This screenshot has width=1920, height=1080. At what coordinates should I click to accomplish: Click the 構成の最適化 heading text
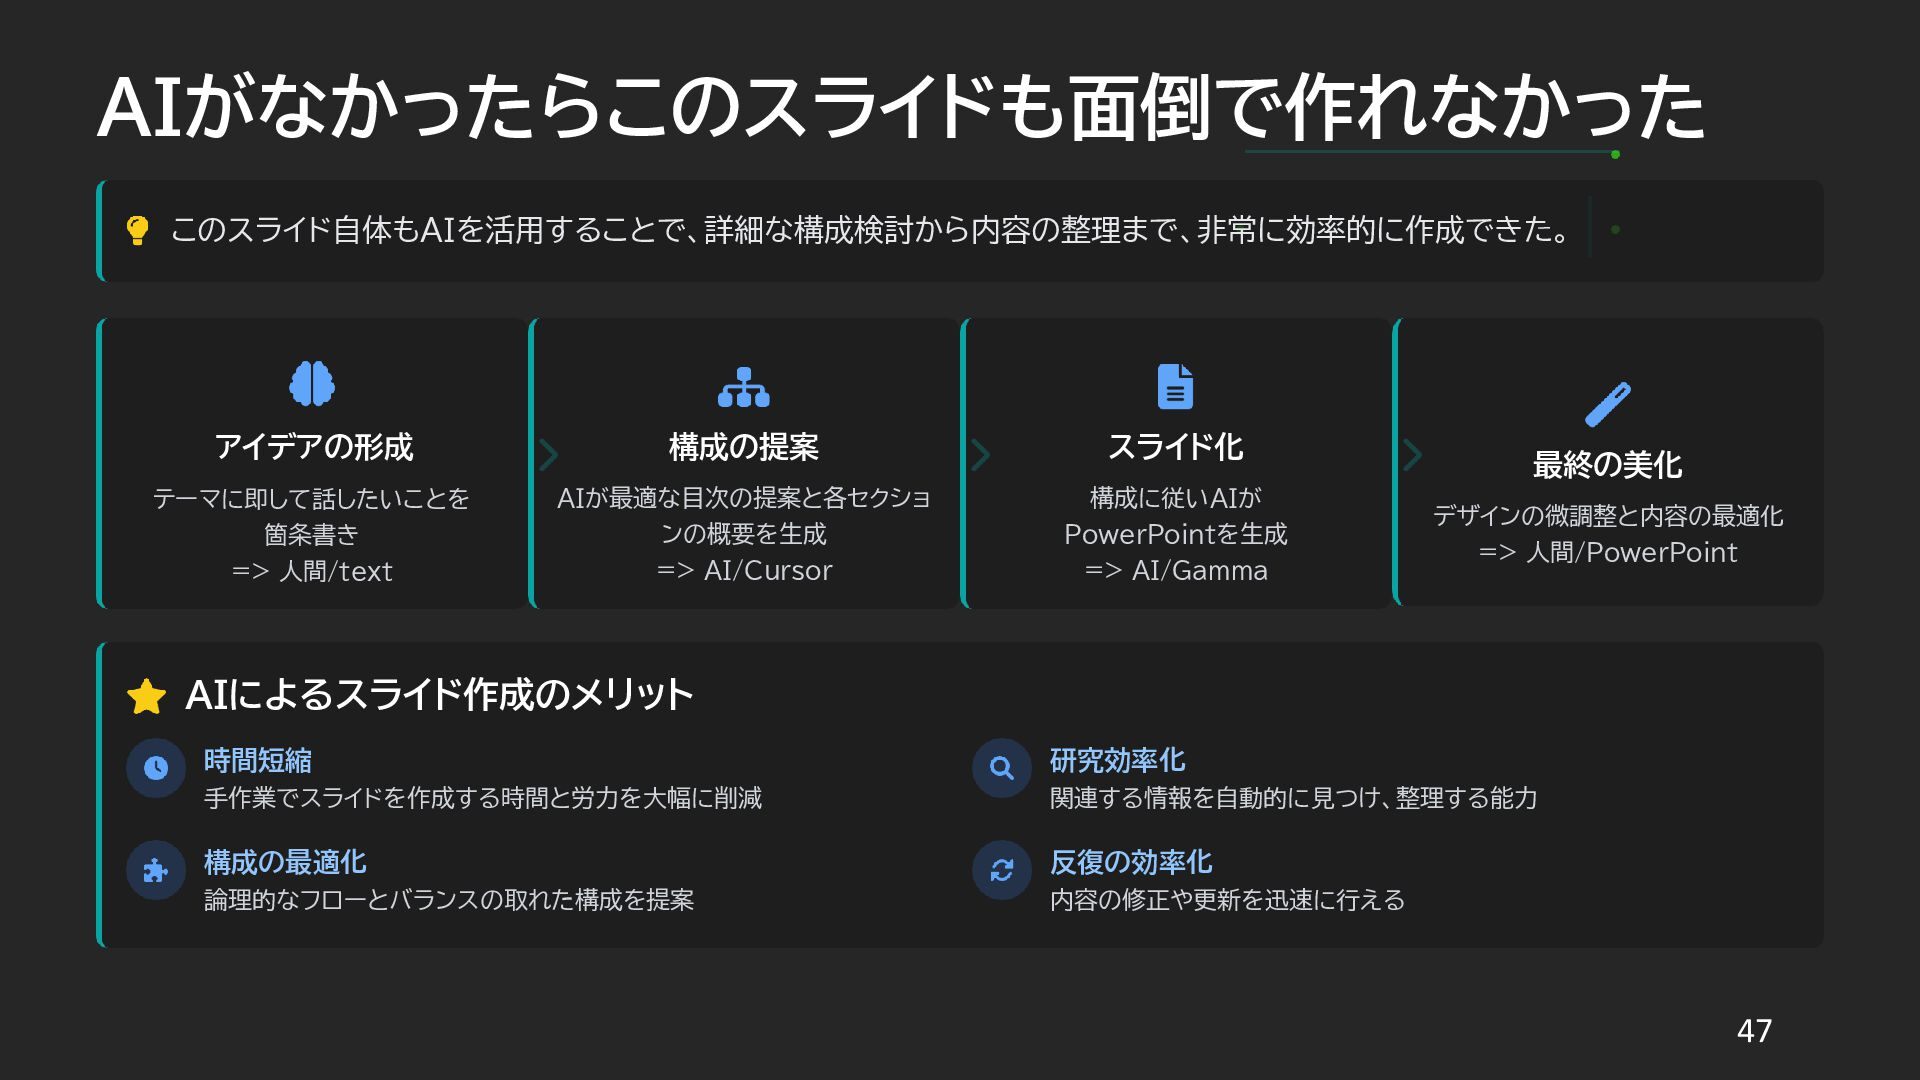pos(285,863)
